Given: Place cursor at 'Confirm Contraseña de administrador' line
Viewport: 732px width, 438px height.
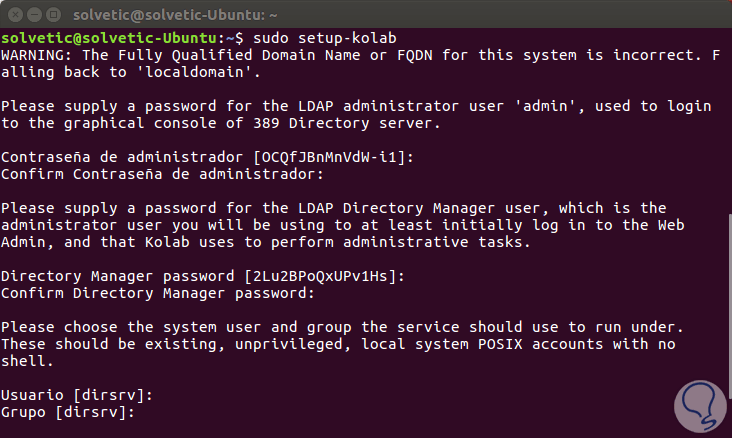Looking at the screenshot, I should coord(160,174).
